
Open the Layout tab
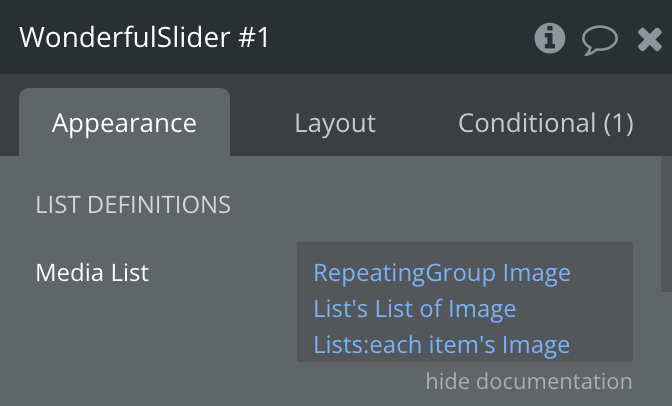[335, 123]
